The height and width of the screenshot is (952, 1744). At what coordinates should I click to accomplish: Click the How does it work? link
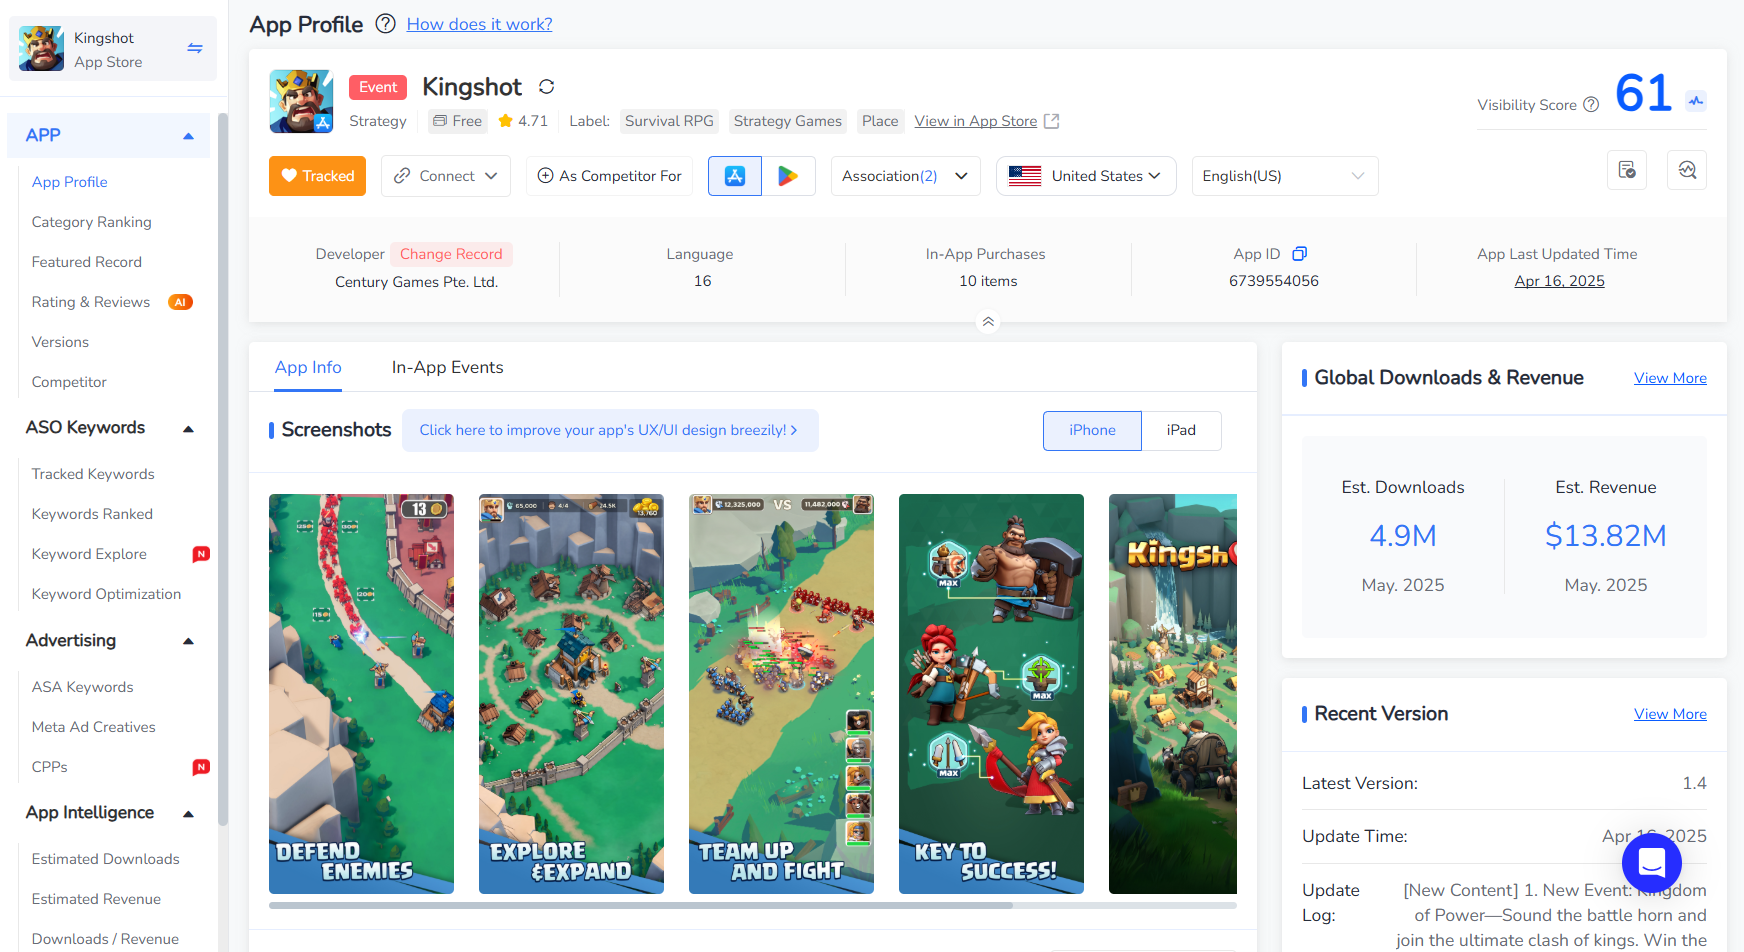tap(479, 24)
